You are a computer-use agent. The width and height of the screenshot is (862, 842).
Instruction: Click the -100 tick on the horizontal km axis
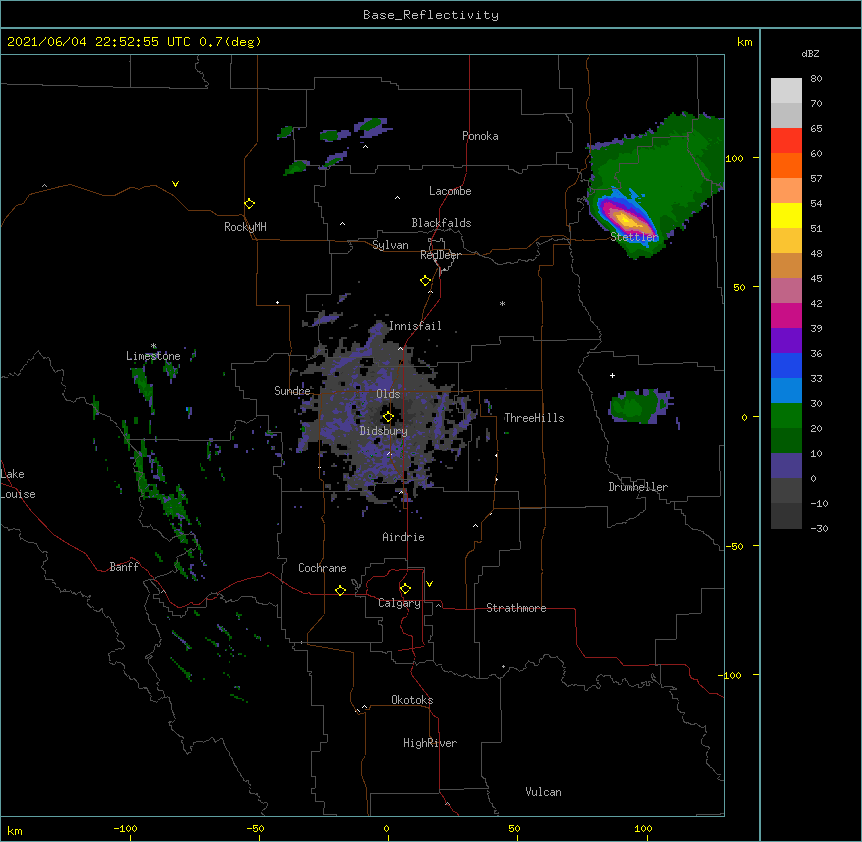(x=125, y=828)
